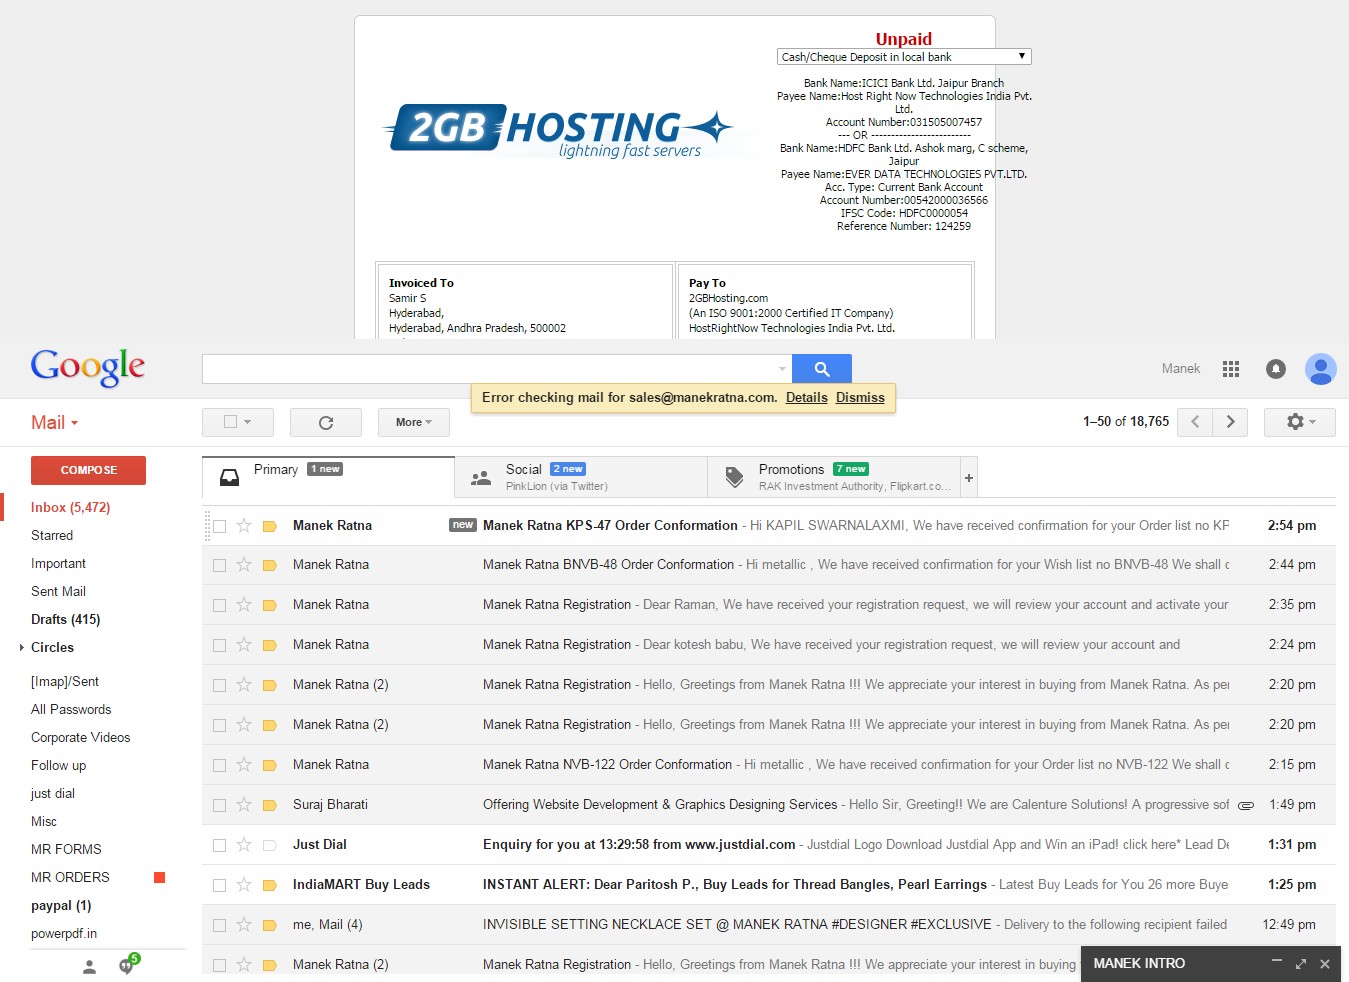This screenshot has height=982, width=1349.
Task: Open the account profile avatar
Action: pyautogui.click(x=1320, y=369)
